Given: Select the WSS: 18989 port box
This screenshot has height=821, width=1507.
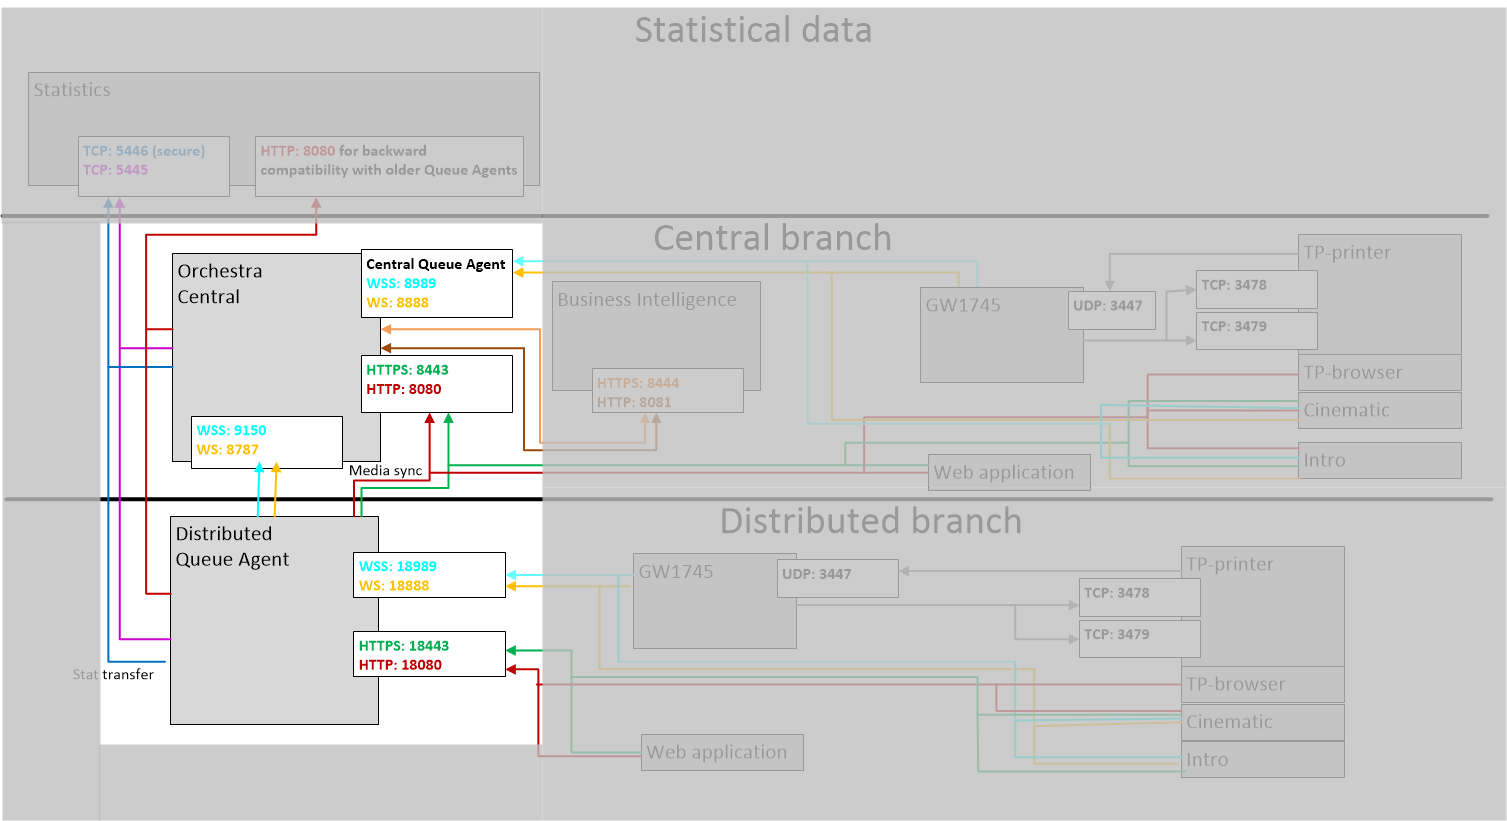Looking at the screenshot, I should tap(429, 576).
